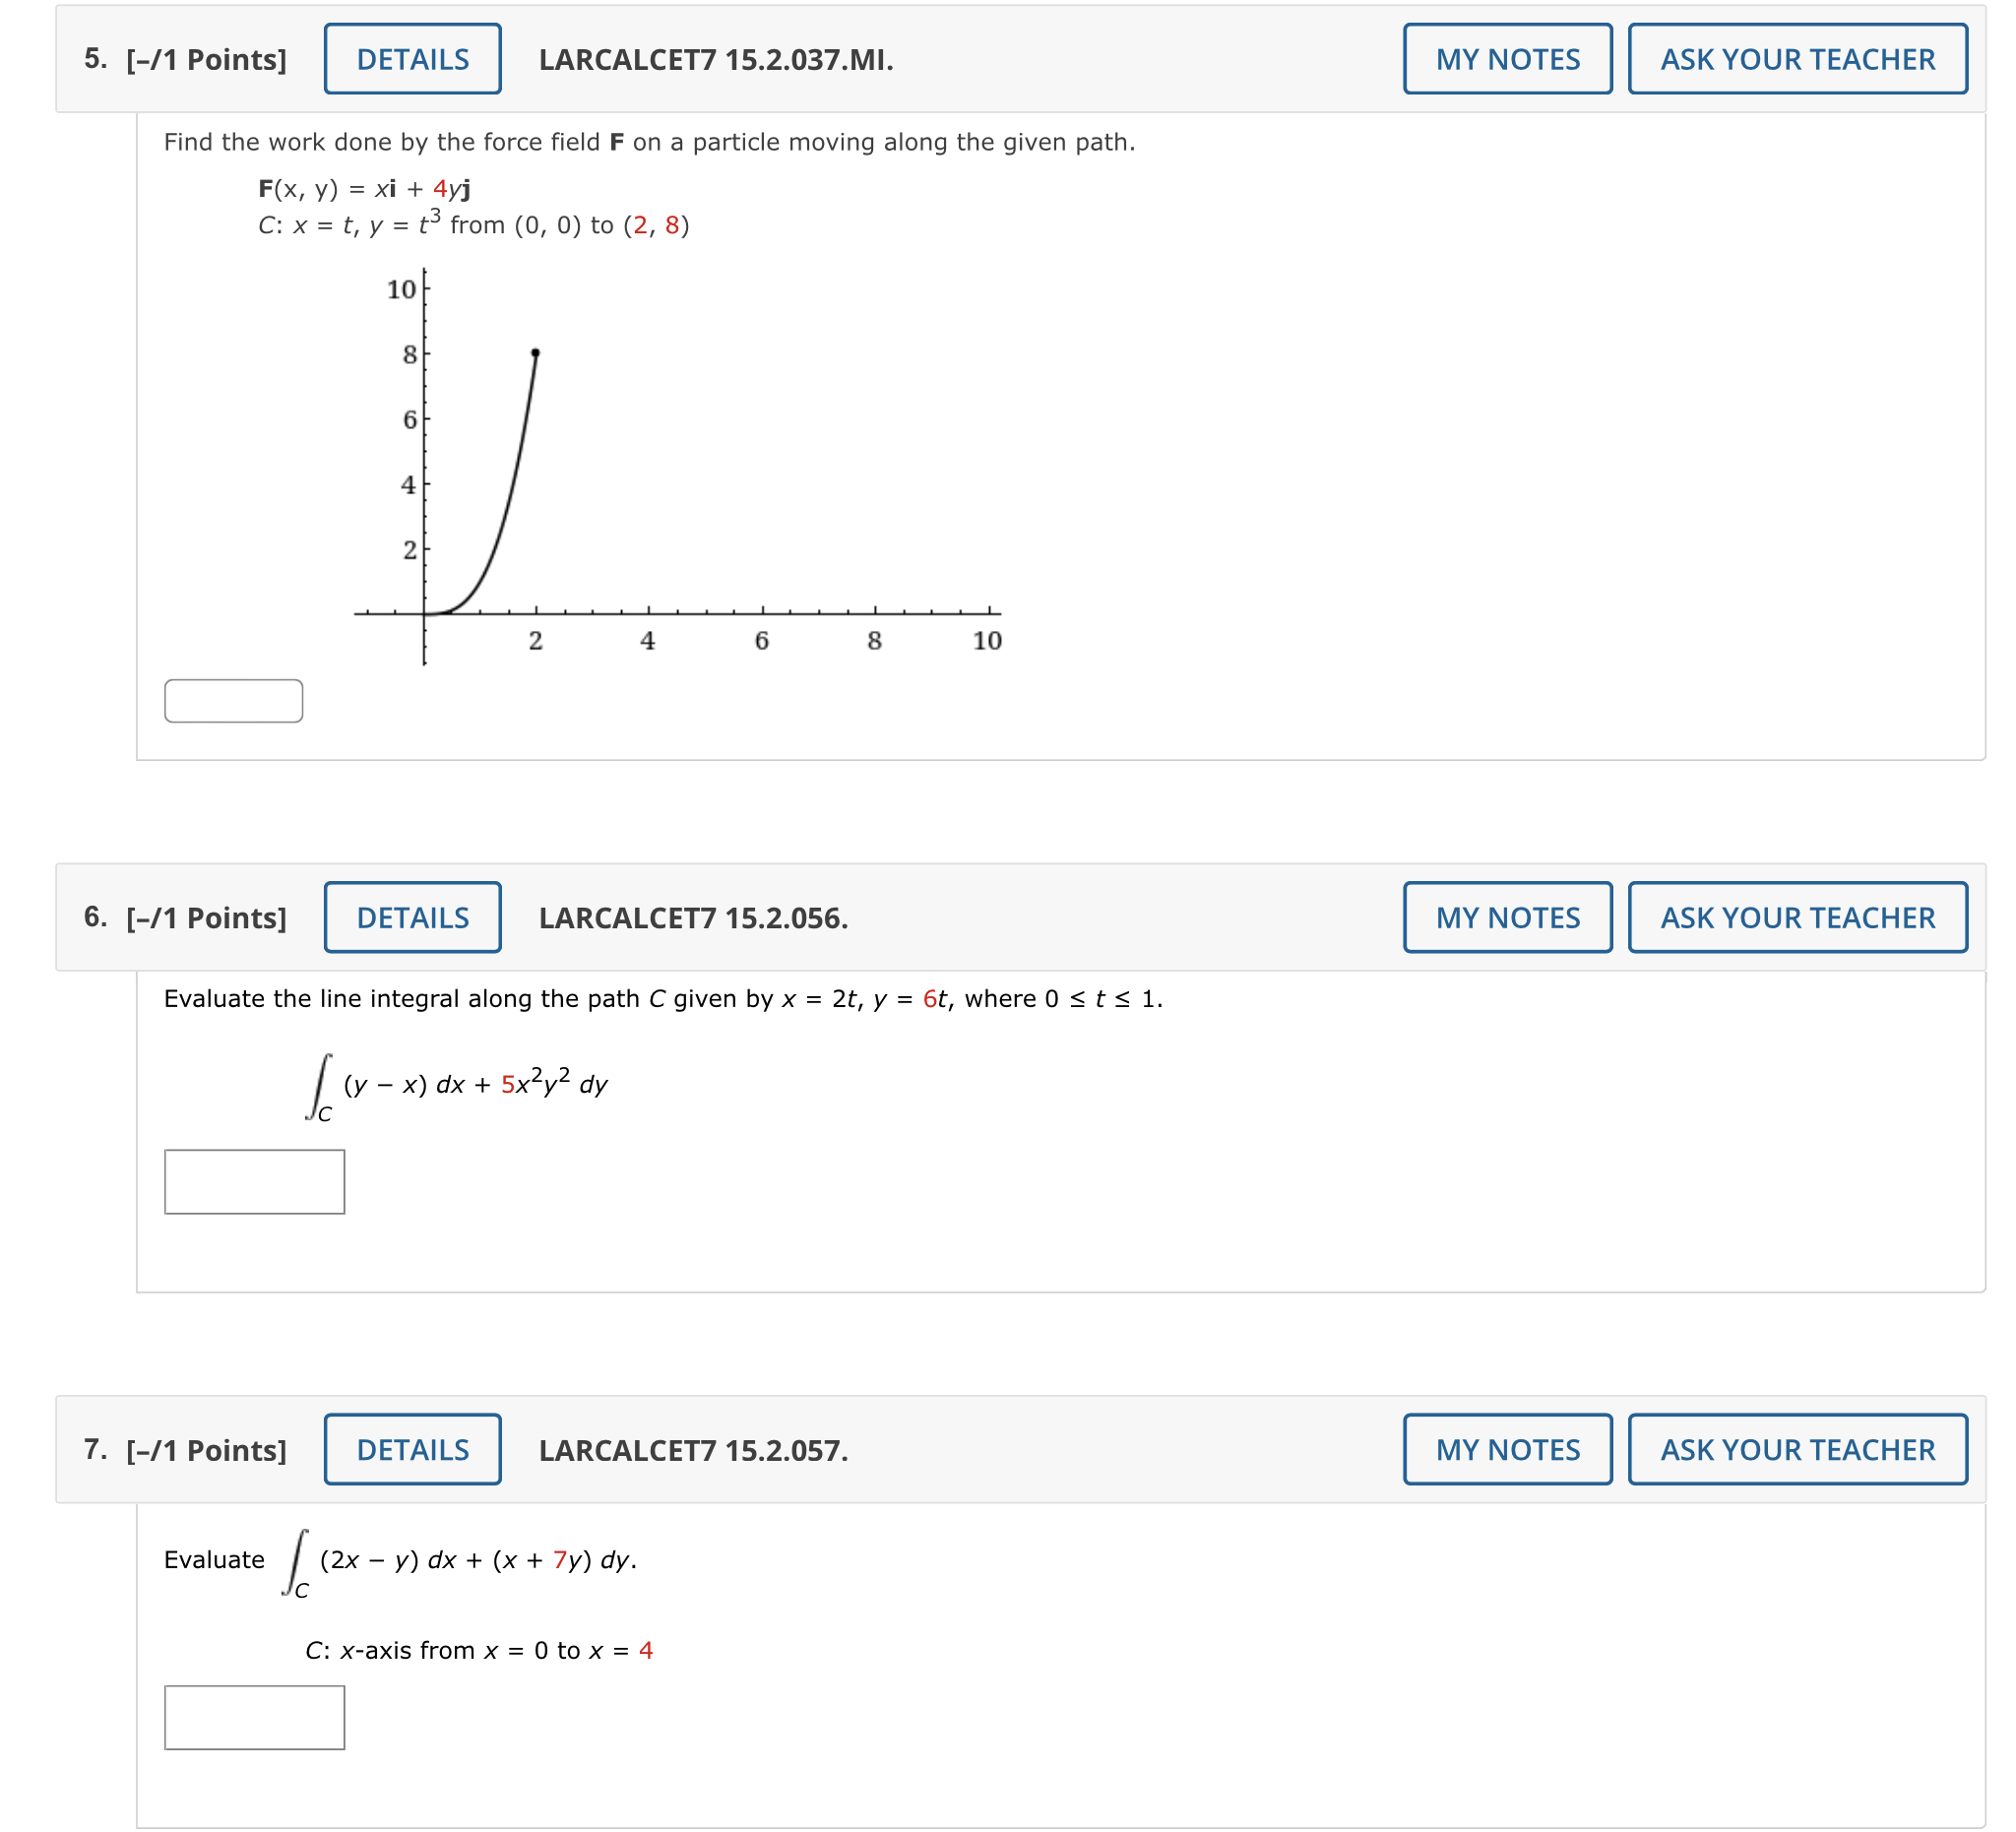Open MY NOTES for problem 7
The height and width of the screenshot is (1832, 2016).
(1508, 1450)
